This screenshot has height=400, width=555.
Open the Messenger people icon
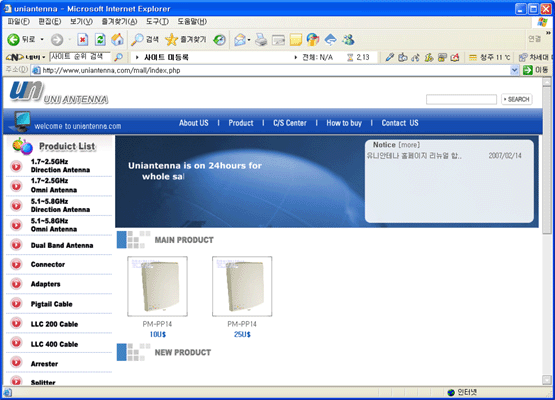348,40
